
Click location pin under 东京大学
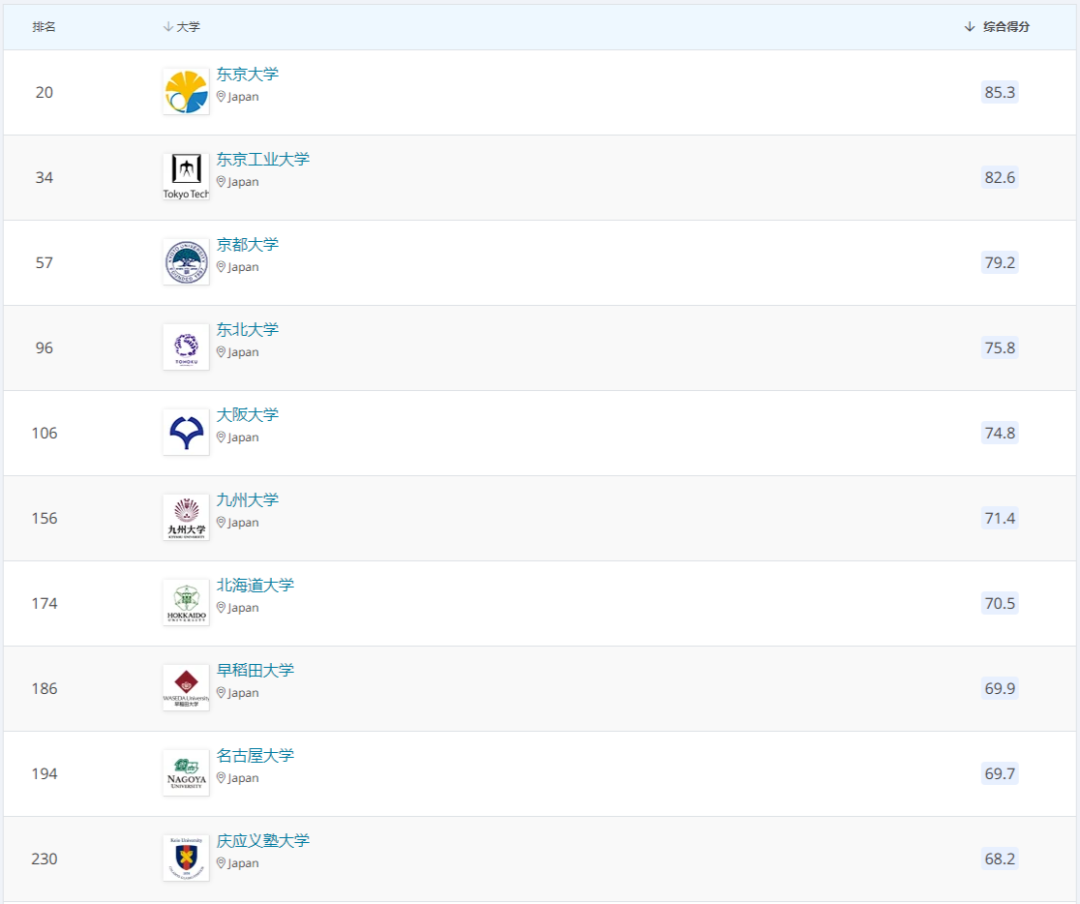pos(221,96)
